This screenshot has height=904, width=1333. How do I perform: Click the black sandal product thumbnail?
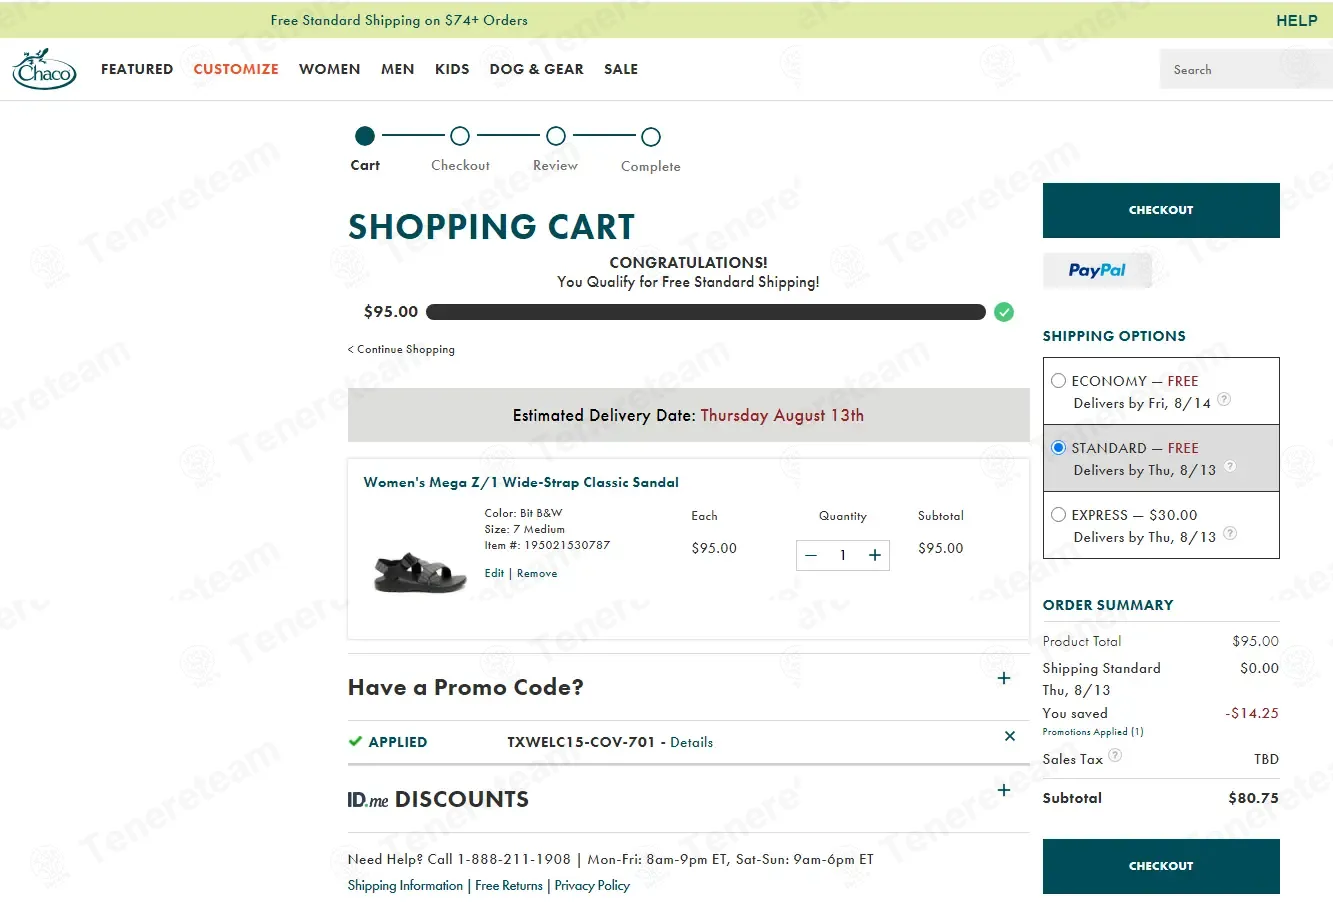(x=420, y=572)
